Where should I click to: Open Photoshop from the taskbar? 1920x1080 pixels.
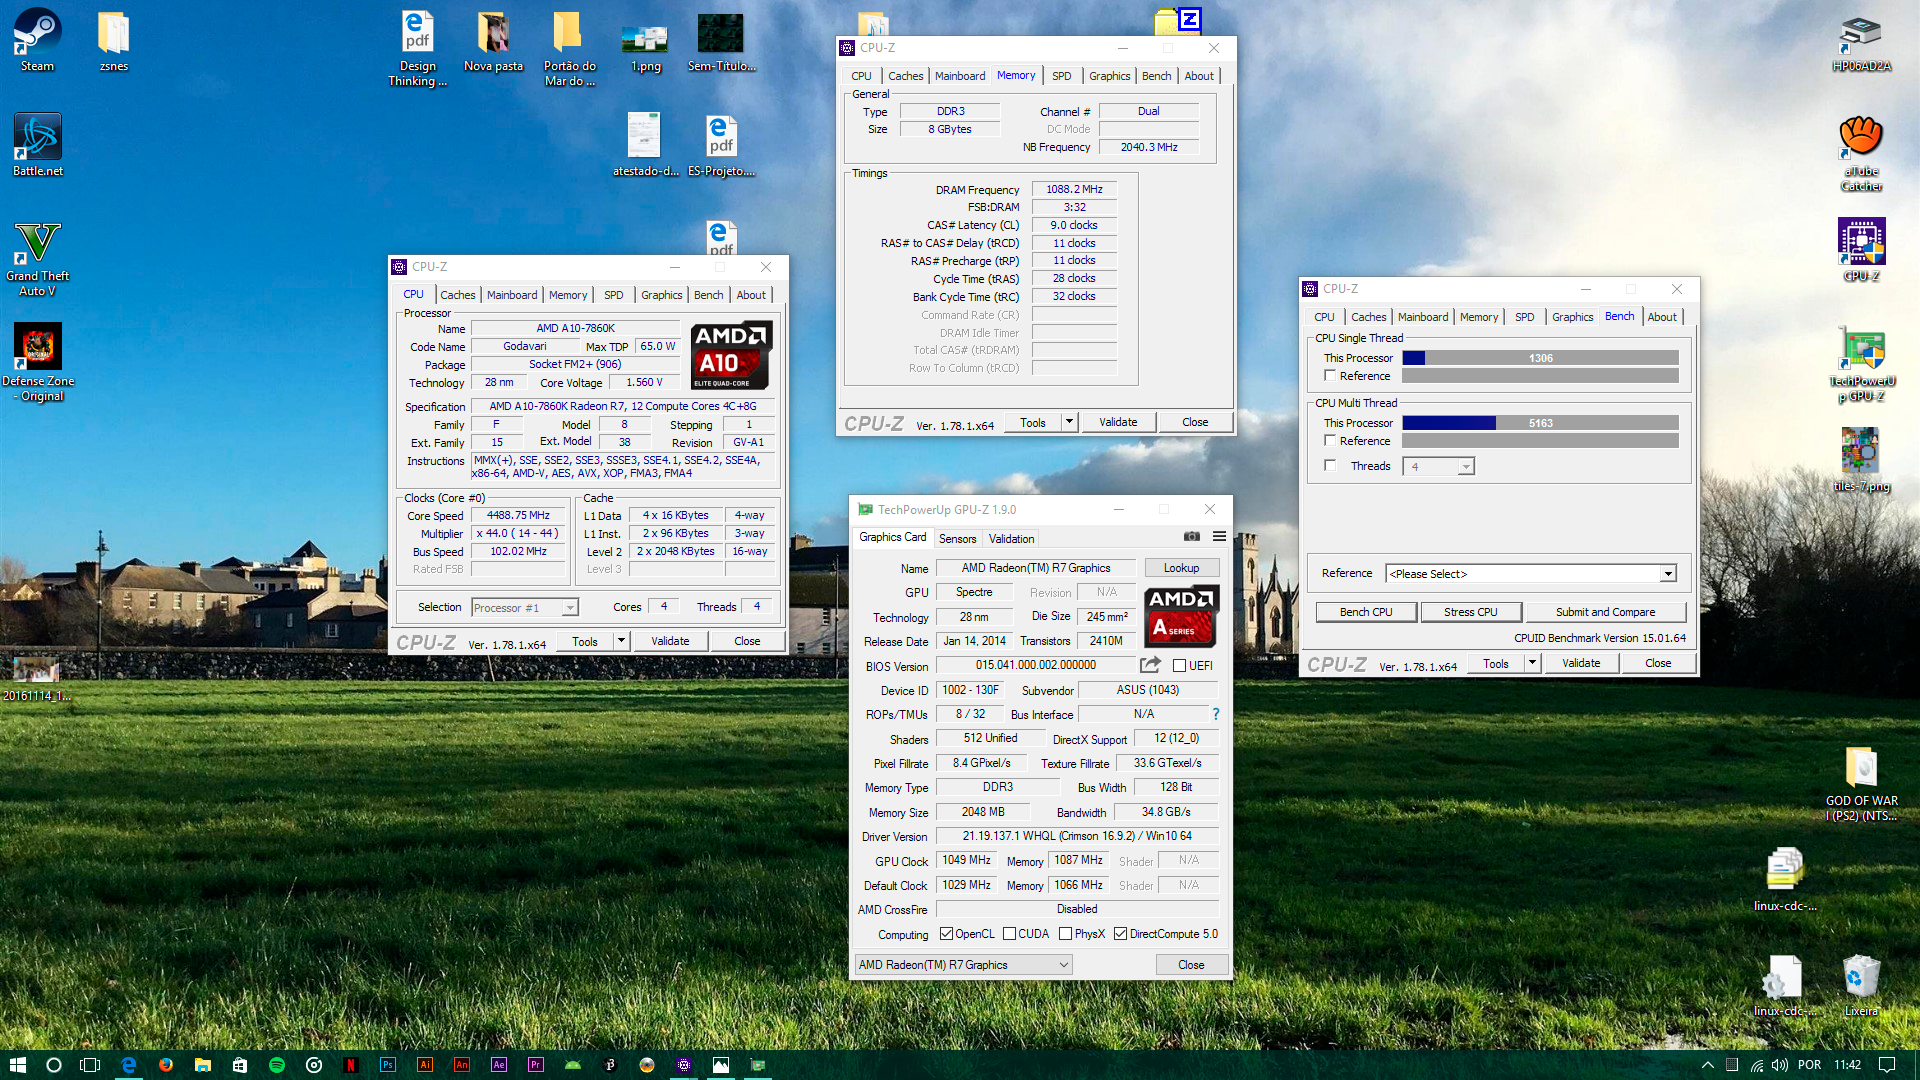tap(388, 1065)
